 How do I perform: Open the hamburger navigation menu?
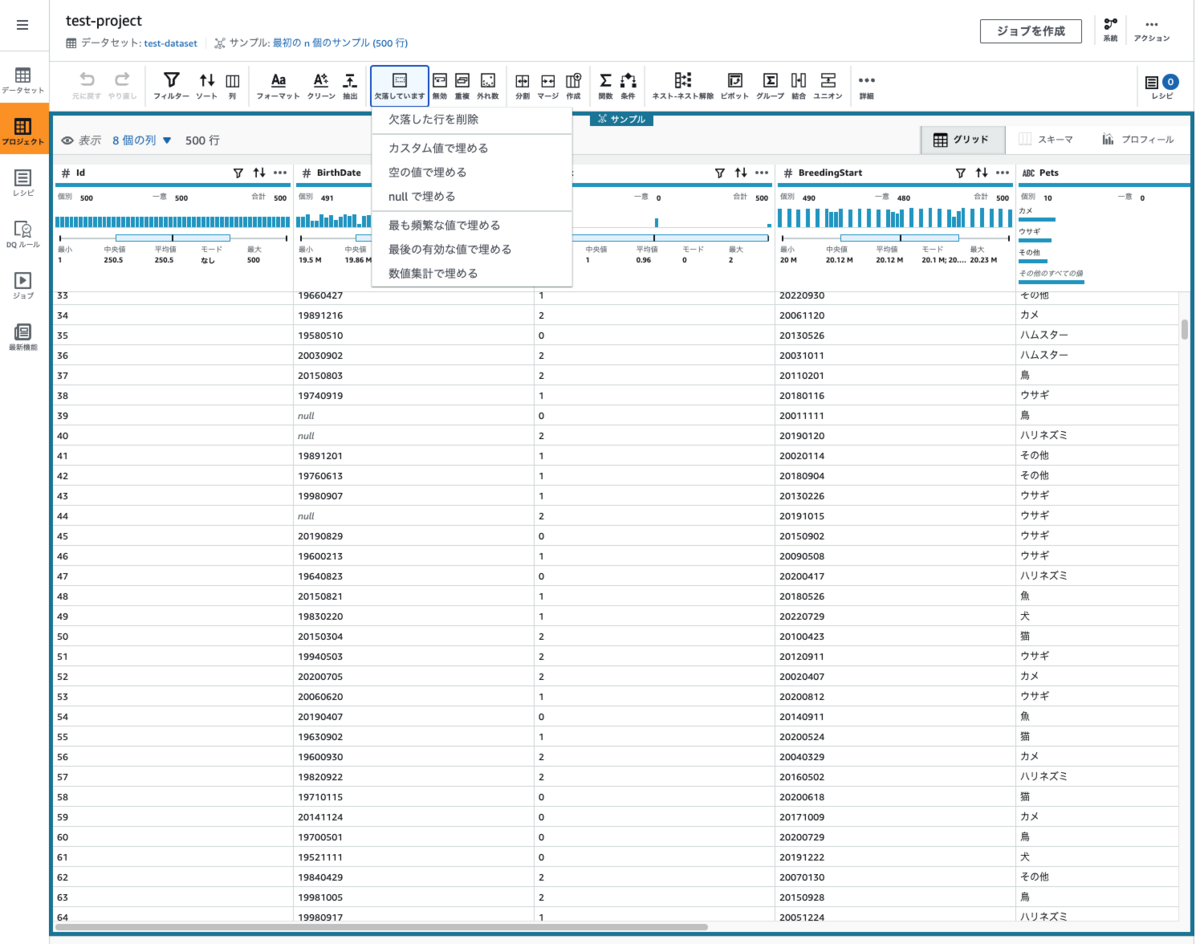23,25
